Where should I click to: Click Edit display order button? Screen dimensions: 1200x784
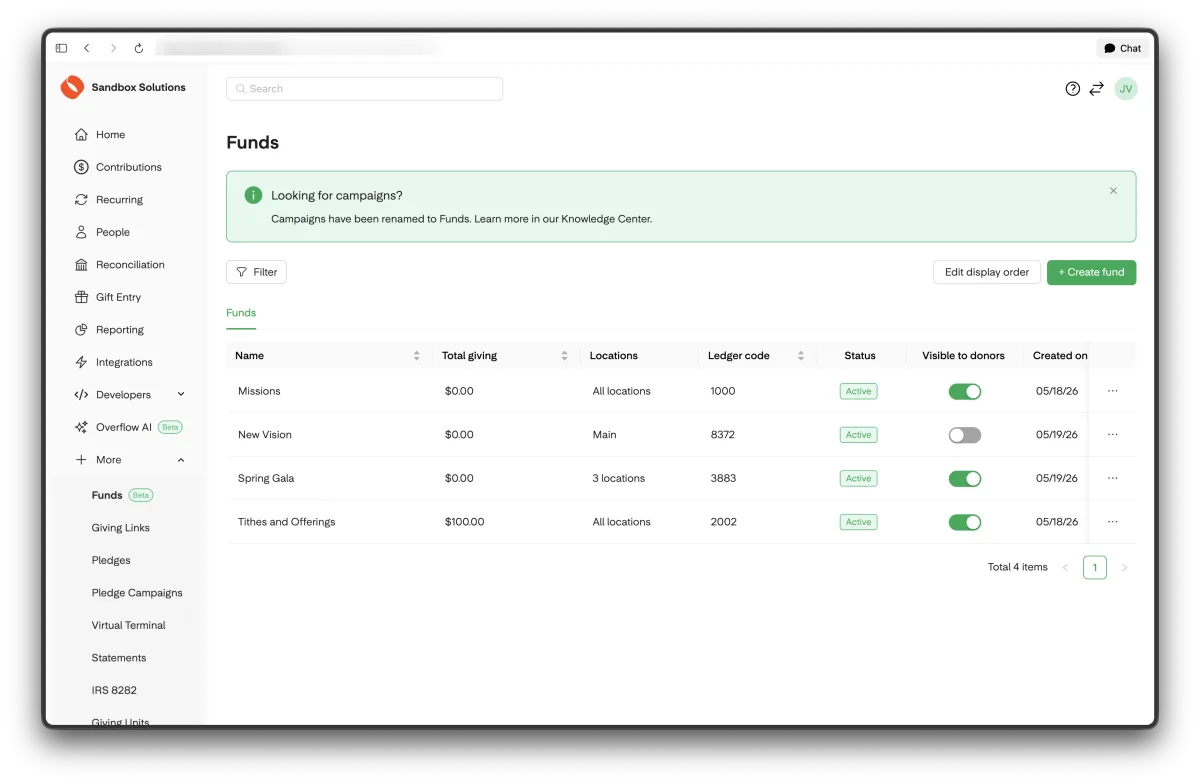987,272
